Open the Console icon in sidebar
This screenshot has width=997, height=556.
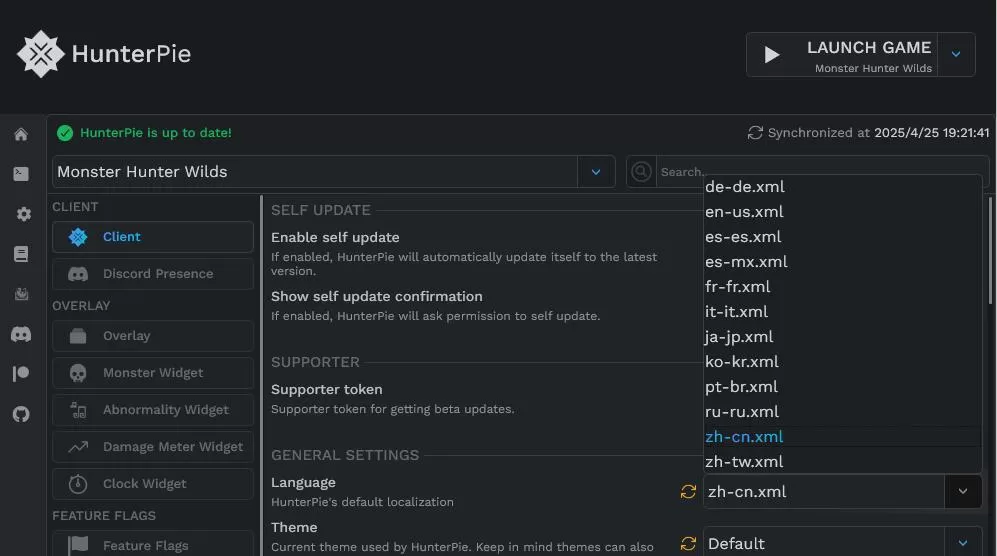[21, 174]
